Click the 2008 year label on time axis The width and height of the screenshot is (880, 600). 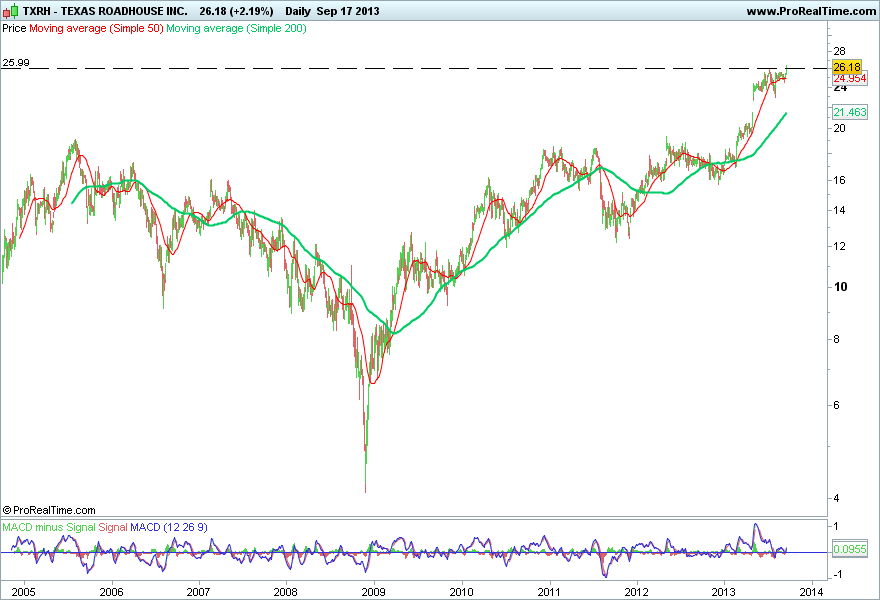tap(286, 592)
